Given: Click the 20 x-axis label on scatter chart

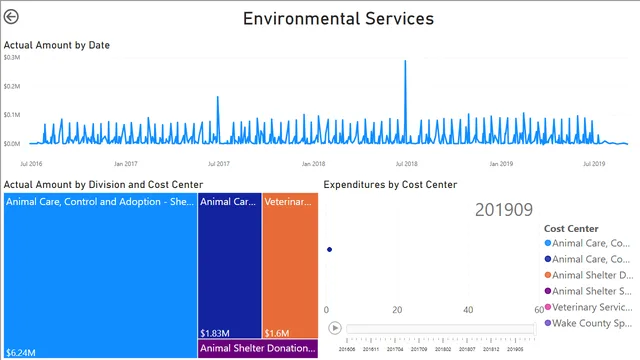Looking at the screenshot, I should click(x=397, y=310).
